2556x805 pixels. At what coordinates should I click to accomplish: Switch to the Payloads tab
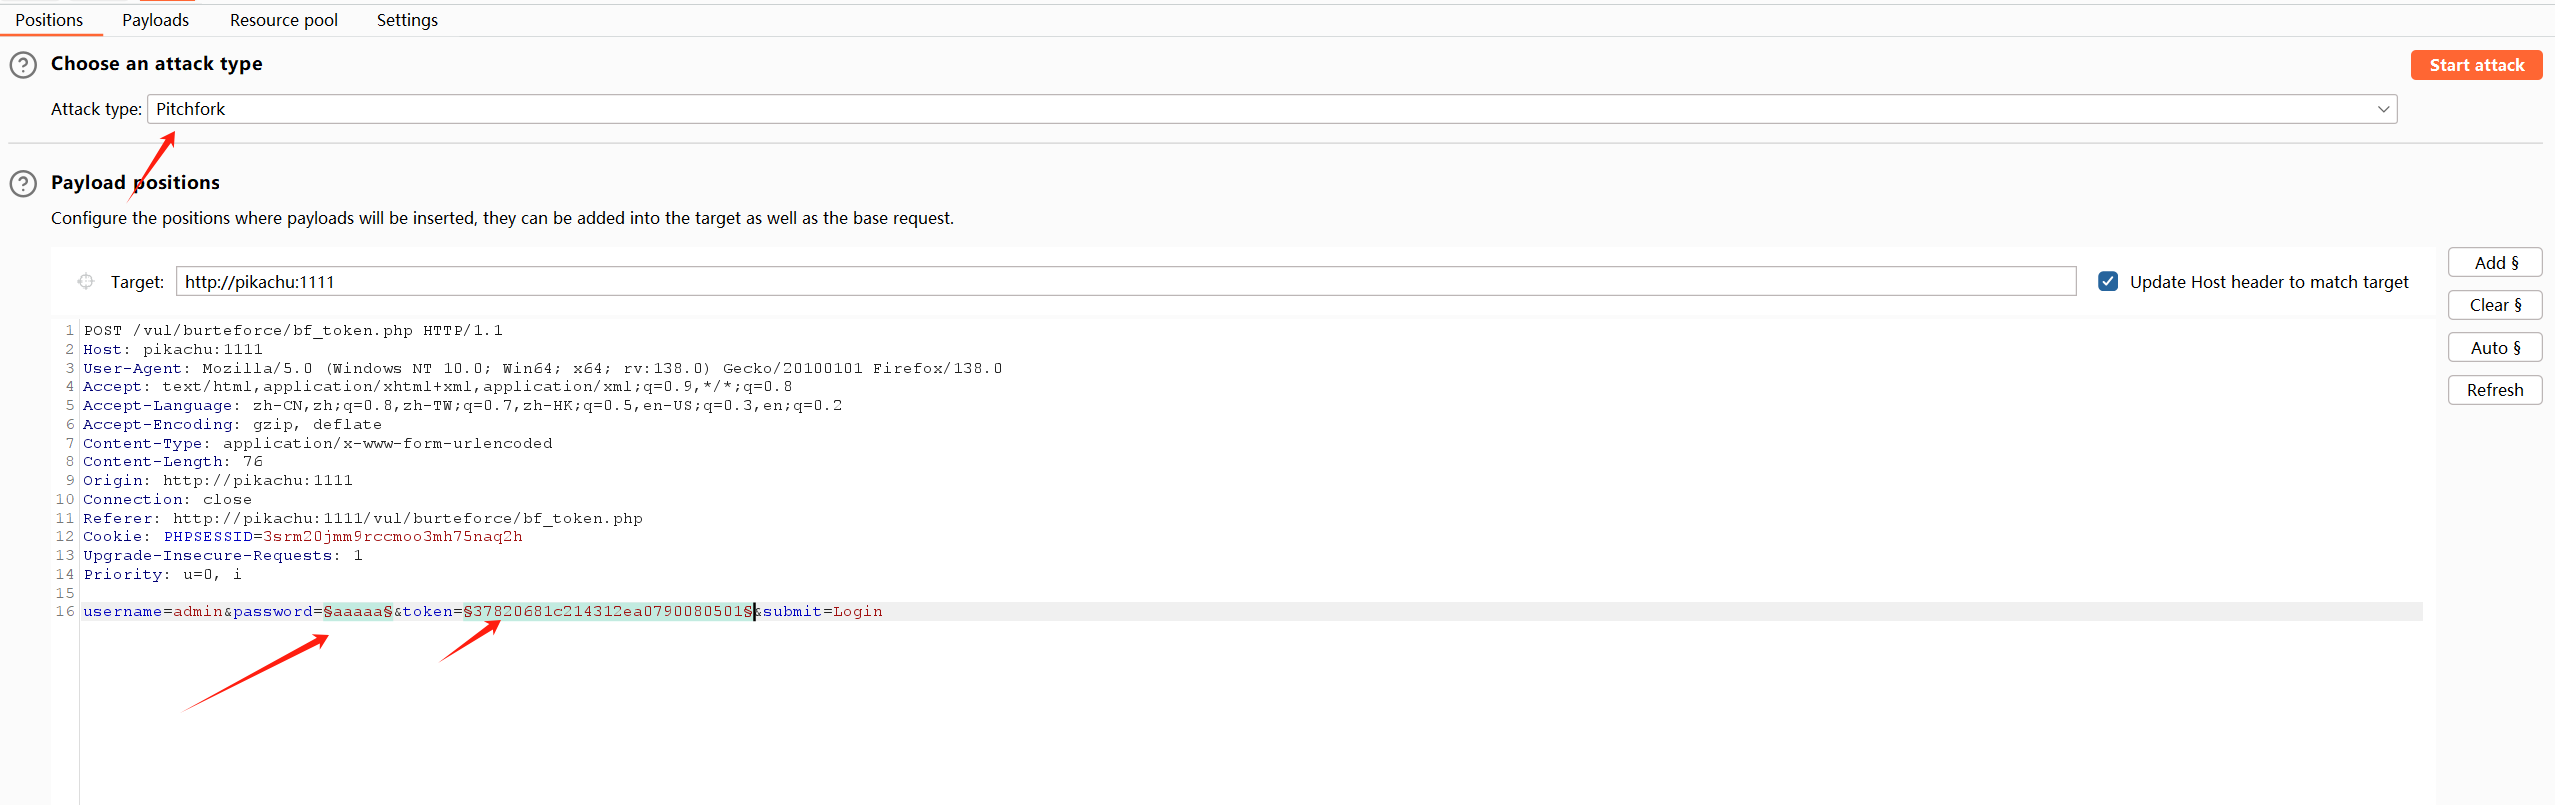click(x=156, y=20)
